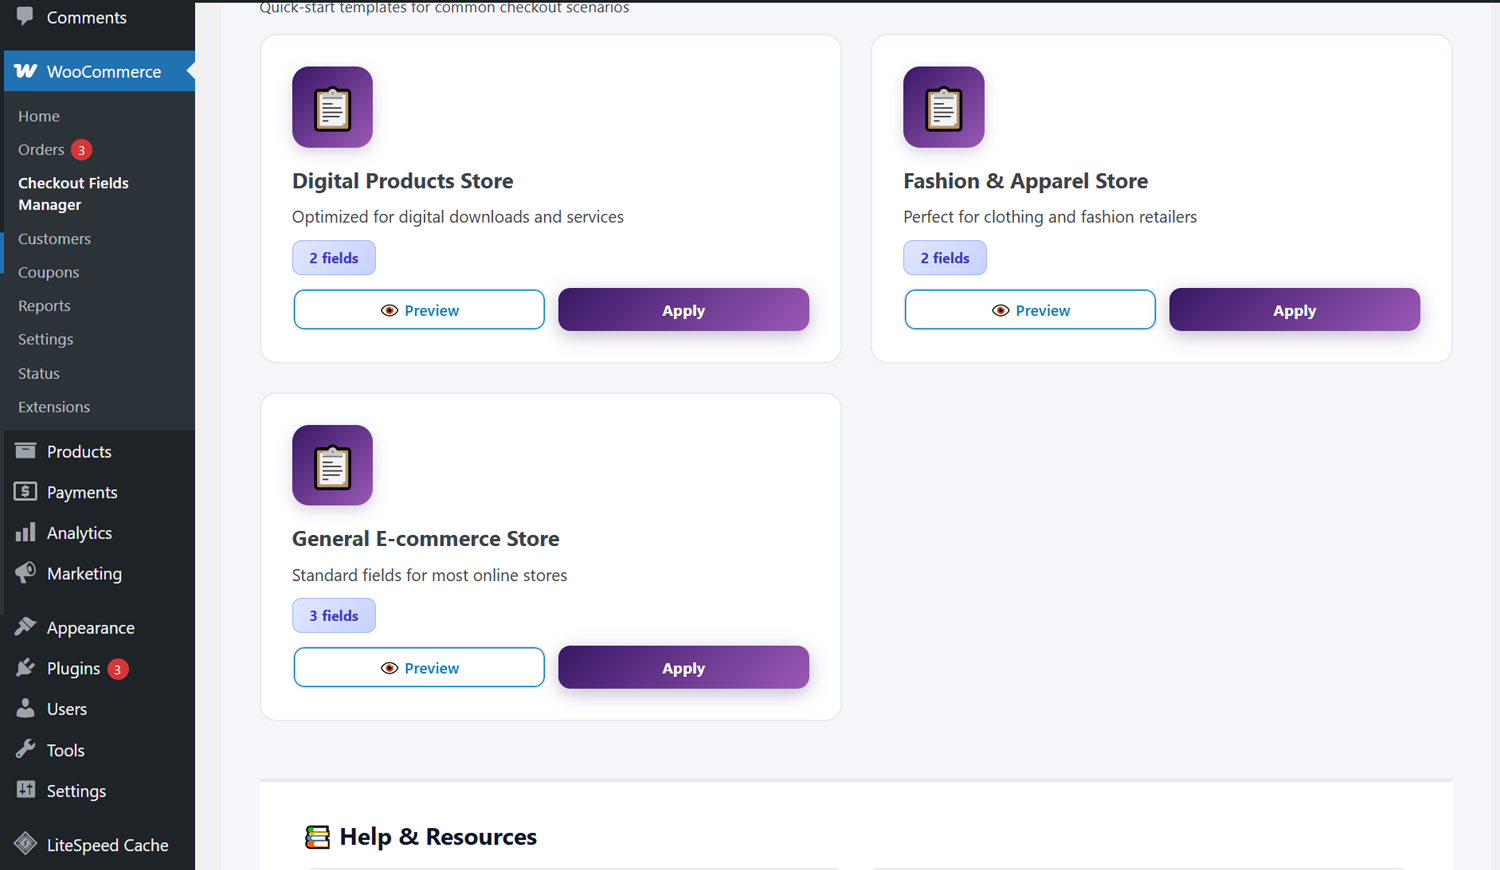Open the Payments section icon
1500x870 pixels.
coord(25,492)
